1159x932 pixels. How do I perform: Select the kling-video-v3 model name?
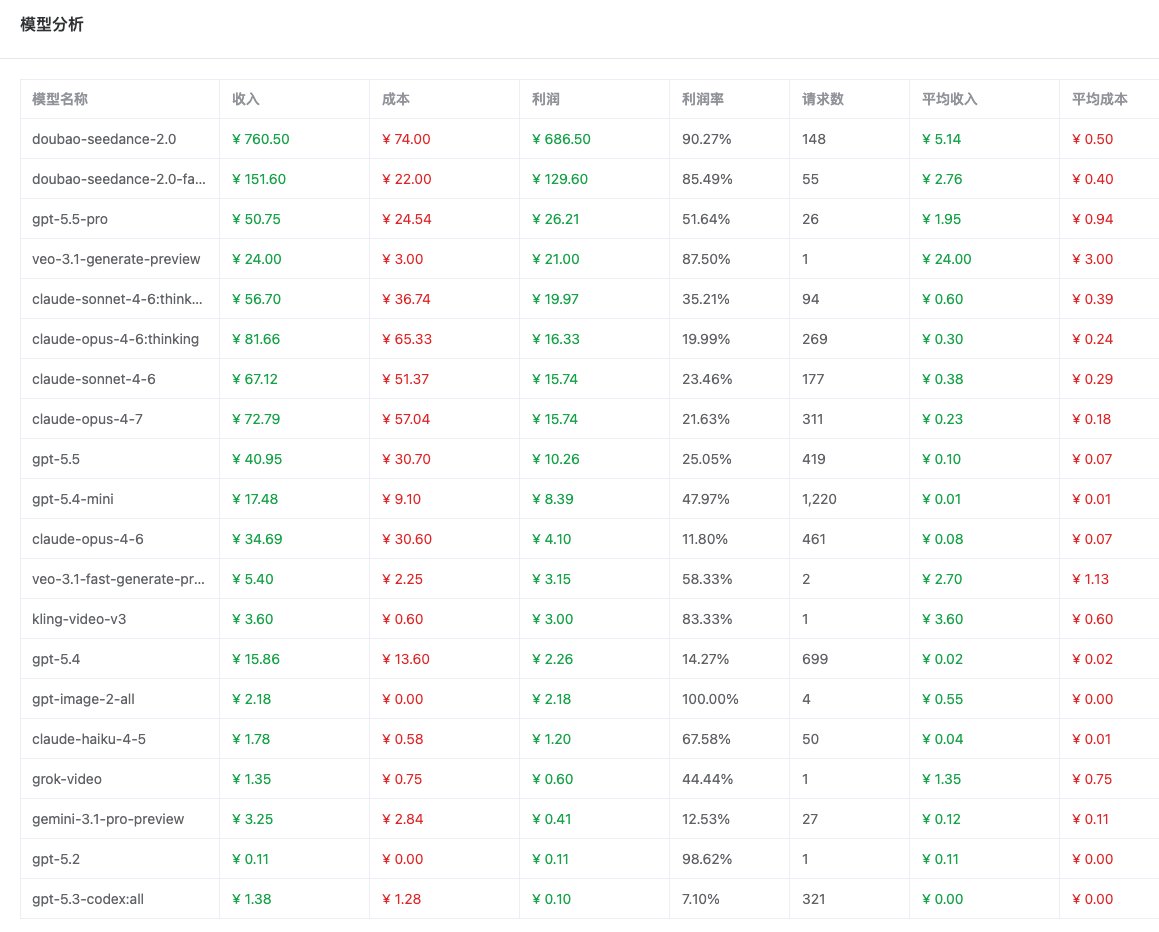pyautogui.click(x=79, y=619)
